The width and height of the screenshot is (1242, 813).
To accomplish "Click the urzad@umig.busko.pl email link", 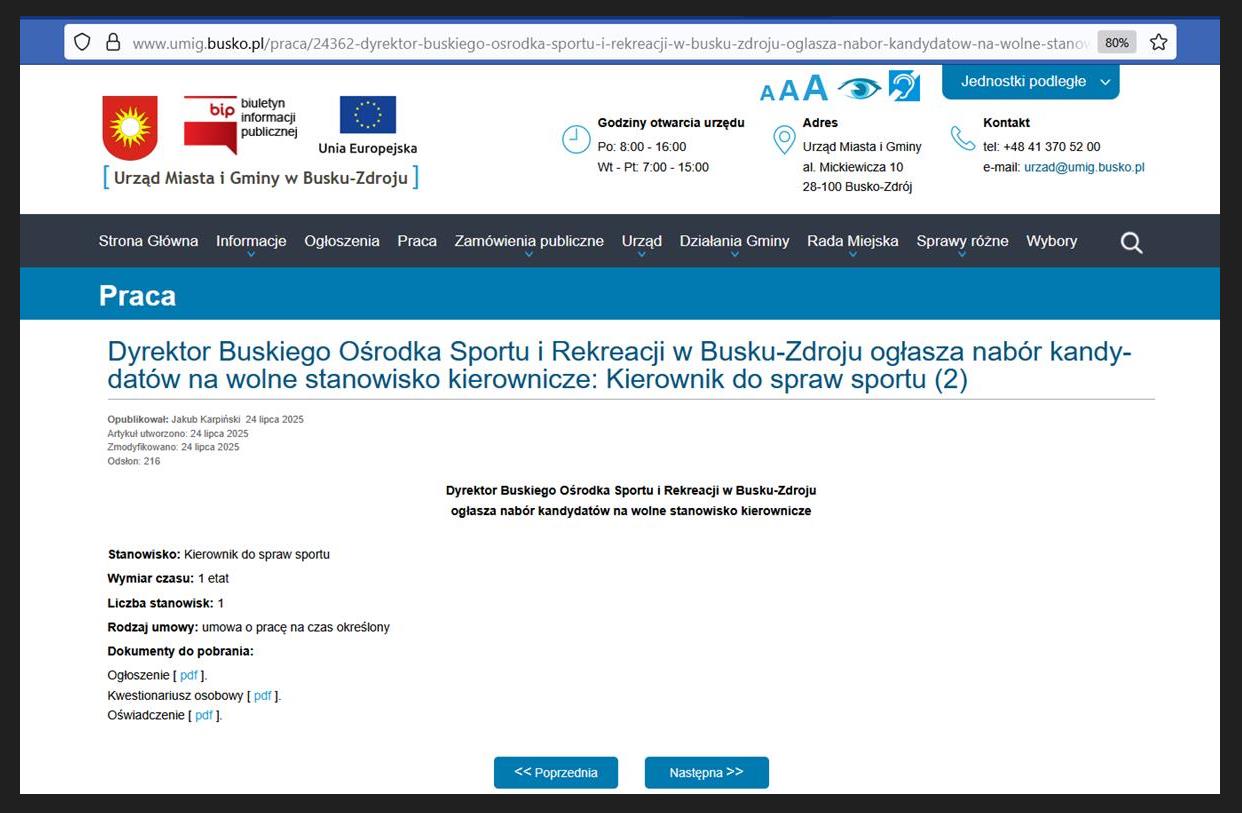I will pyautogui.click(x=1084, y=167).
